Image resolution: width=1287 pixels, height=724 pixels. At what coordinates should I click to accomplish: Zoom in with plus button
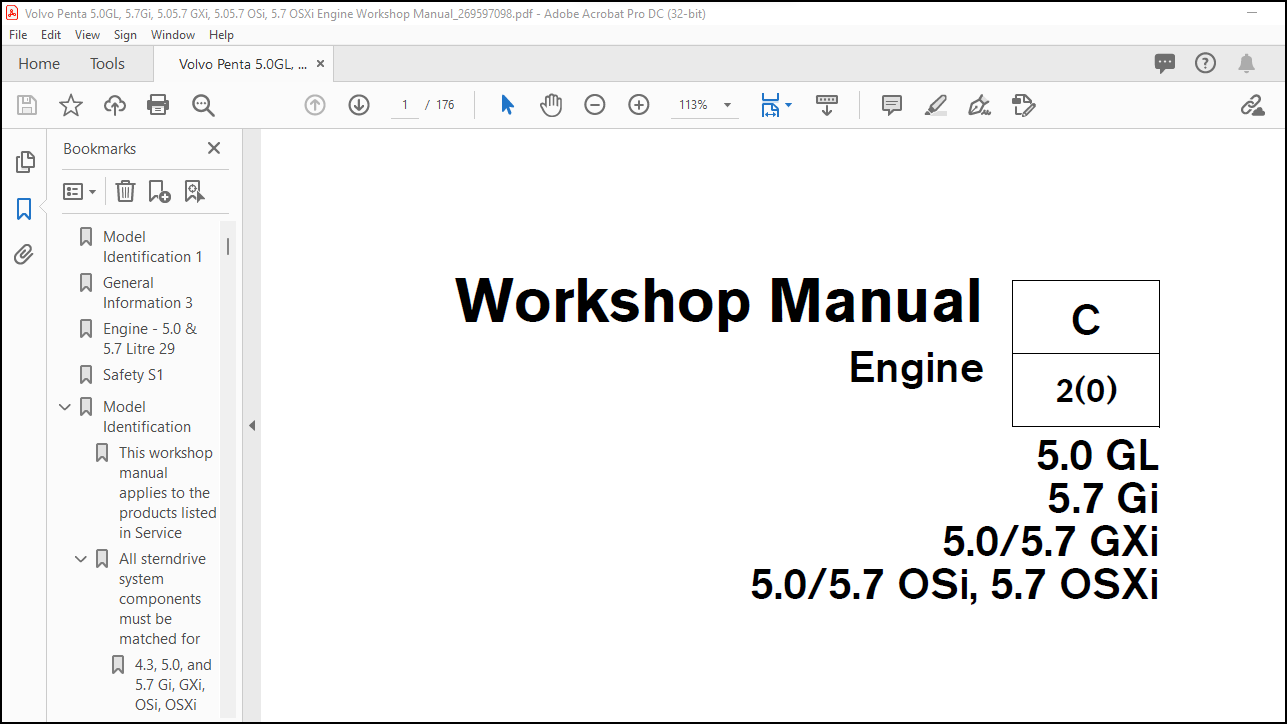click(639, 105)
